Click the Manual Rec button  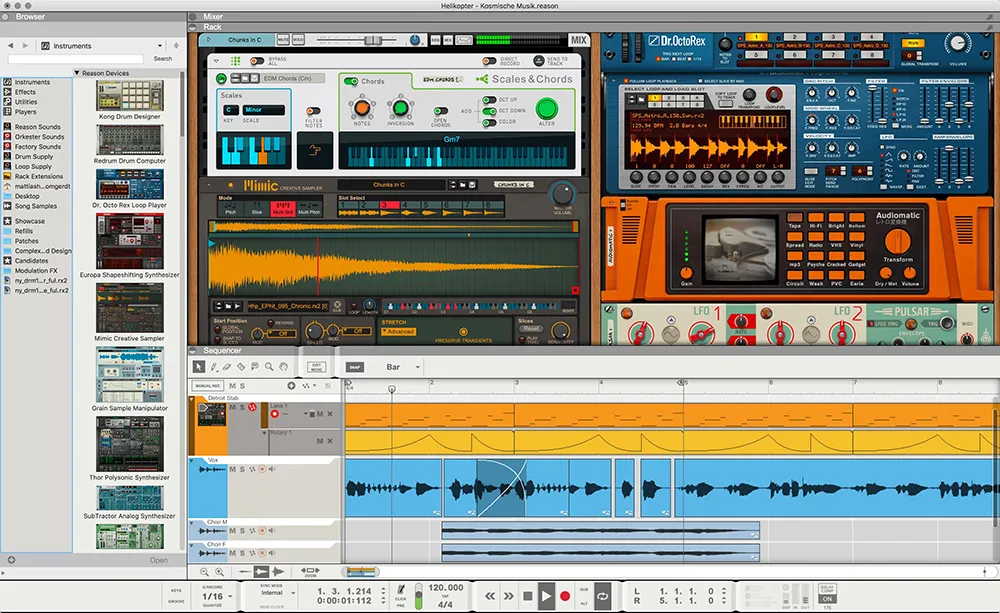pyautogui.click(x=206, y=385)
